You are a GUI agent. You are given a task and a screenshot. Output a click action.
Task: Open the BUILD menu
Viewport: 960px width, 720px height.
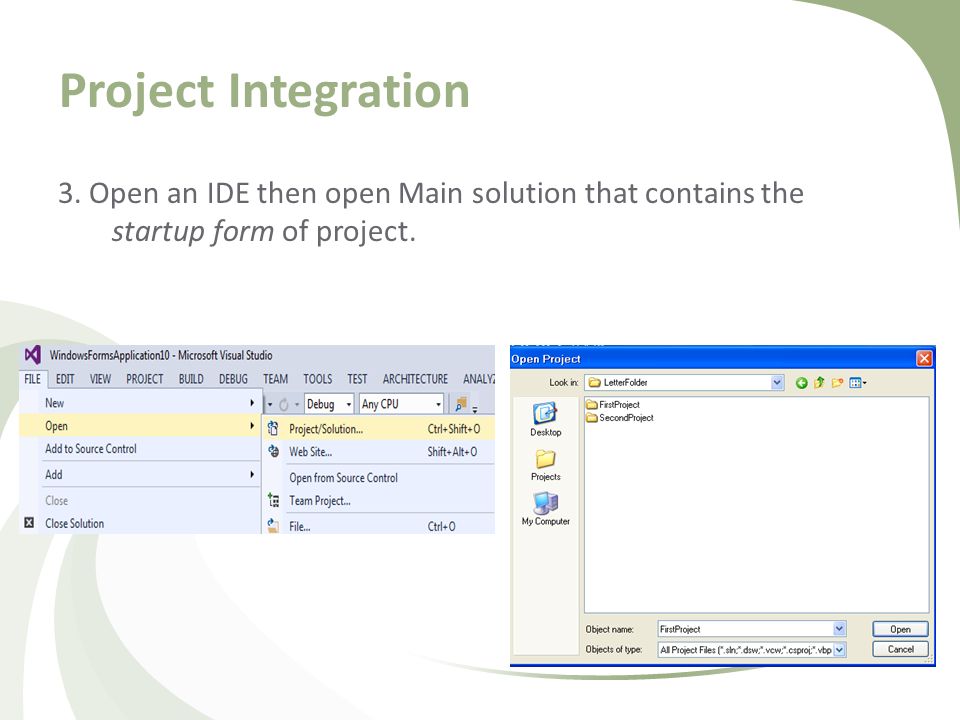[191, 379]
